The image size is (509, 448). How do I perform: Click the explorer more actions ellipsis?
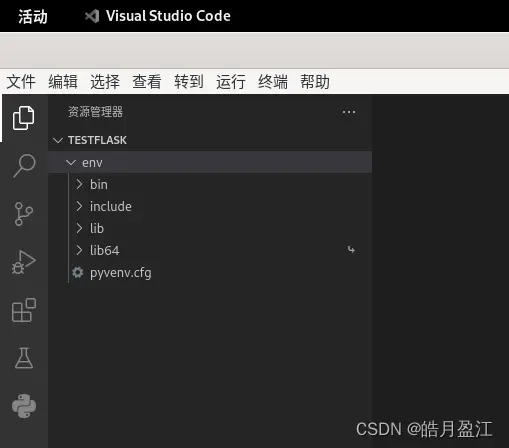[x=349, y=112]
